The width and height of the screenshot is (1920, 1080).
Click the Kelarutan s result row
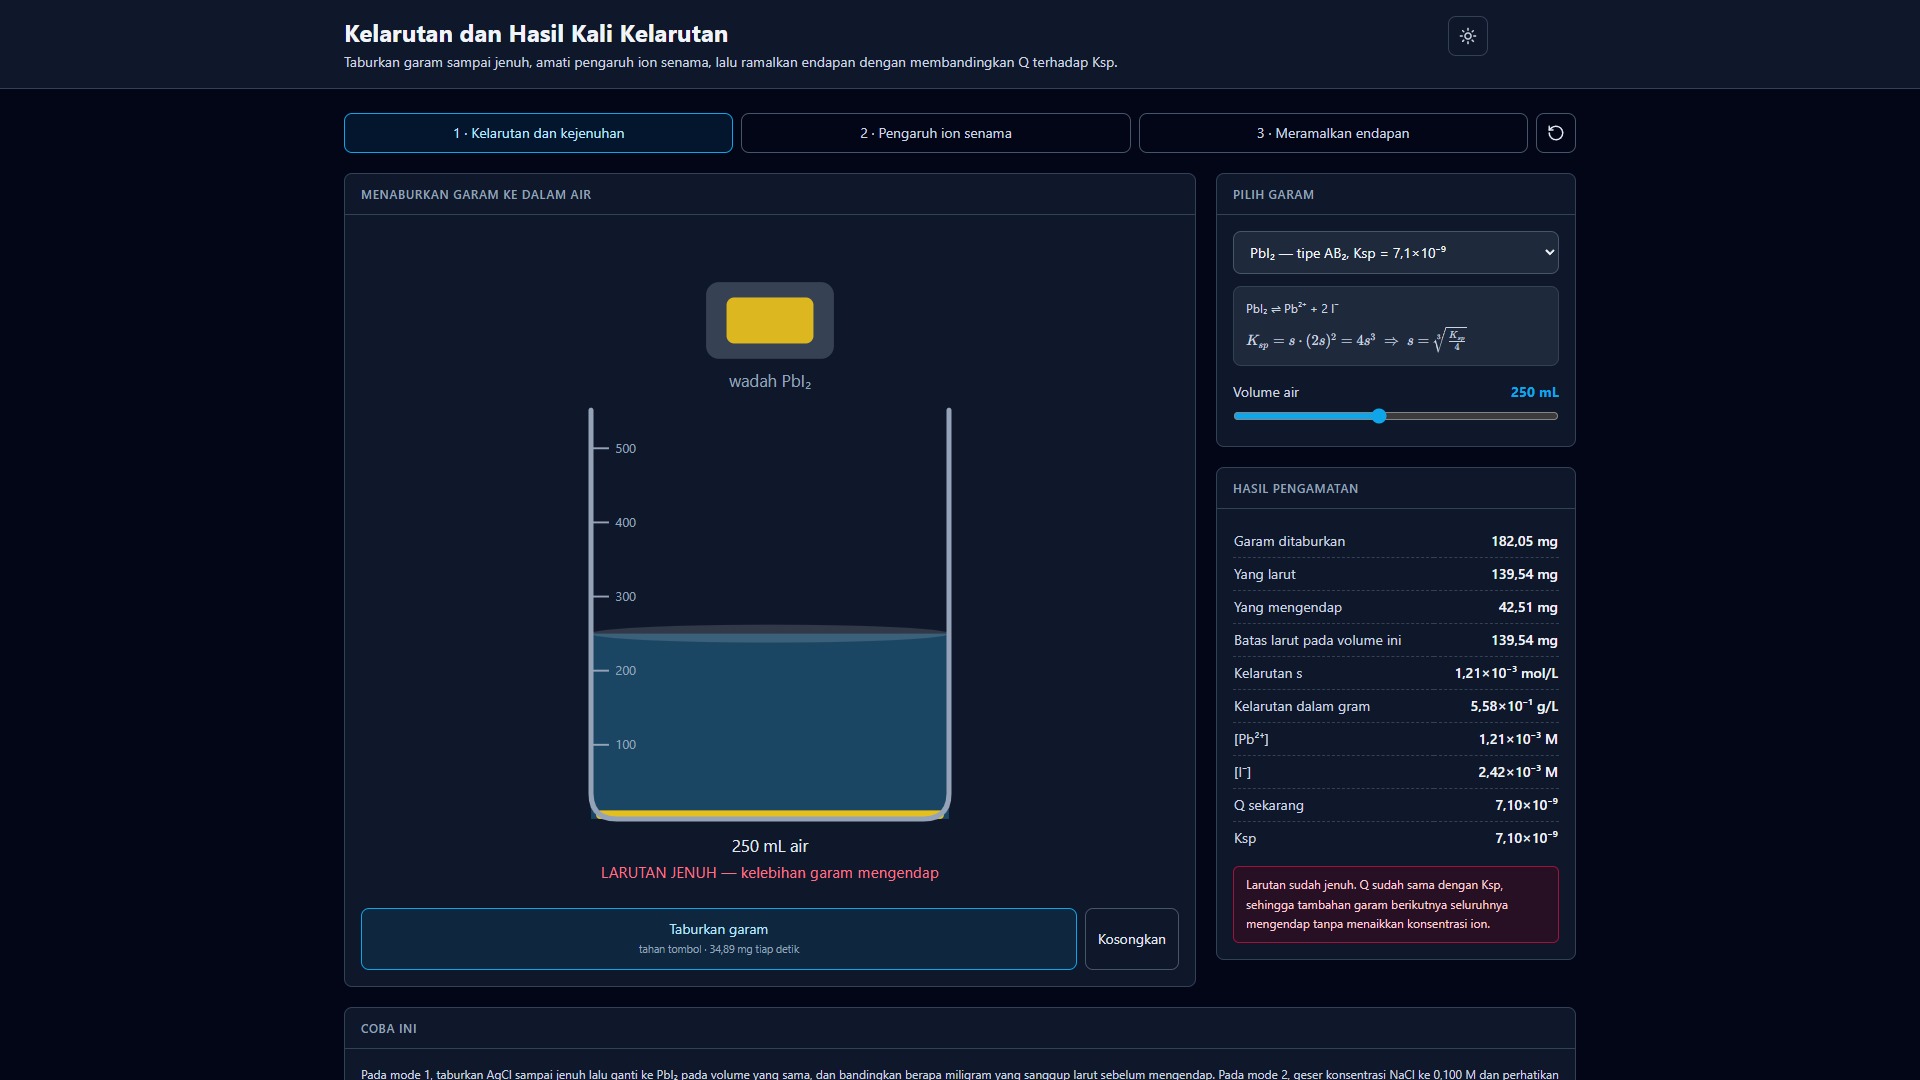(x=1395, y=673)
